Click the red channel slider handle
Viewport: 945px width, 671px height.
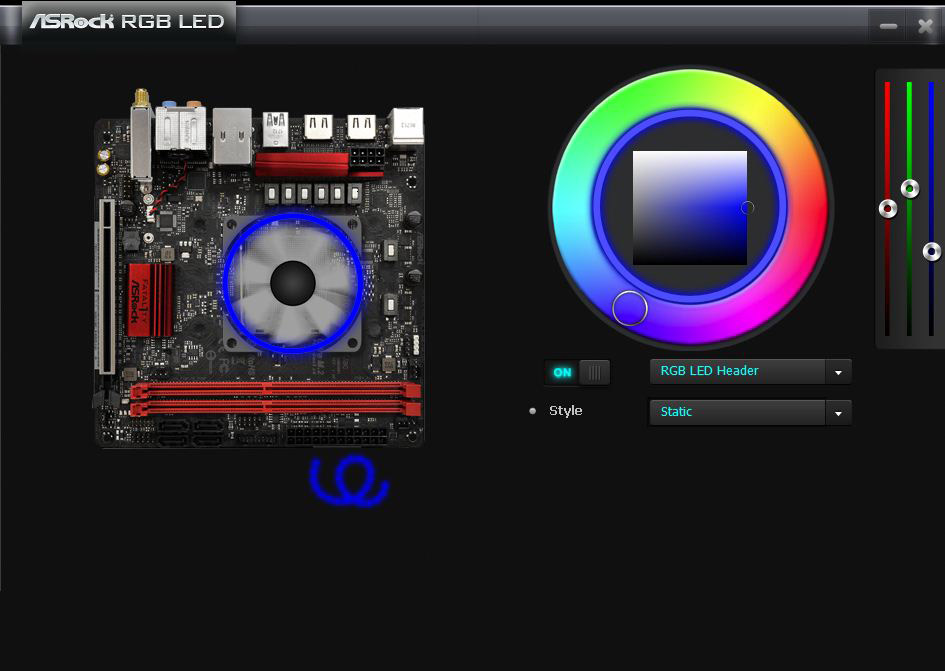tap(888, 209)
